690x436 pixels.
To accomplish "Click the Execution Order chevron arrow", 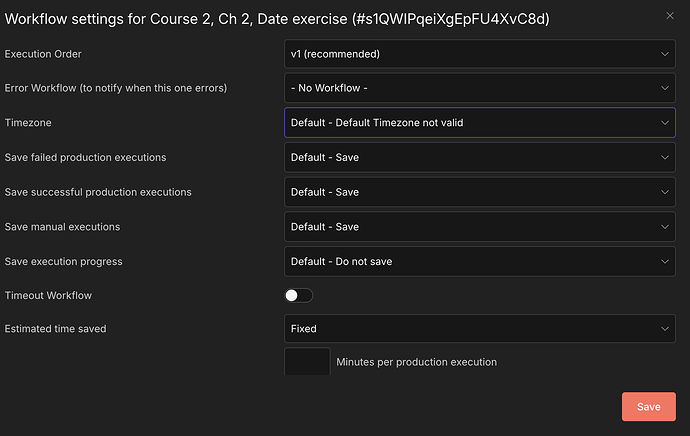I will [x=666, y=54].
